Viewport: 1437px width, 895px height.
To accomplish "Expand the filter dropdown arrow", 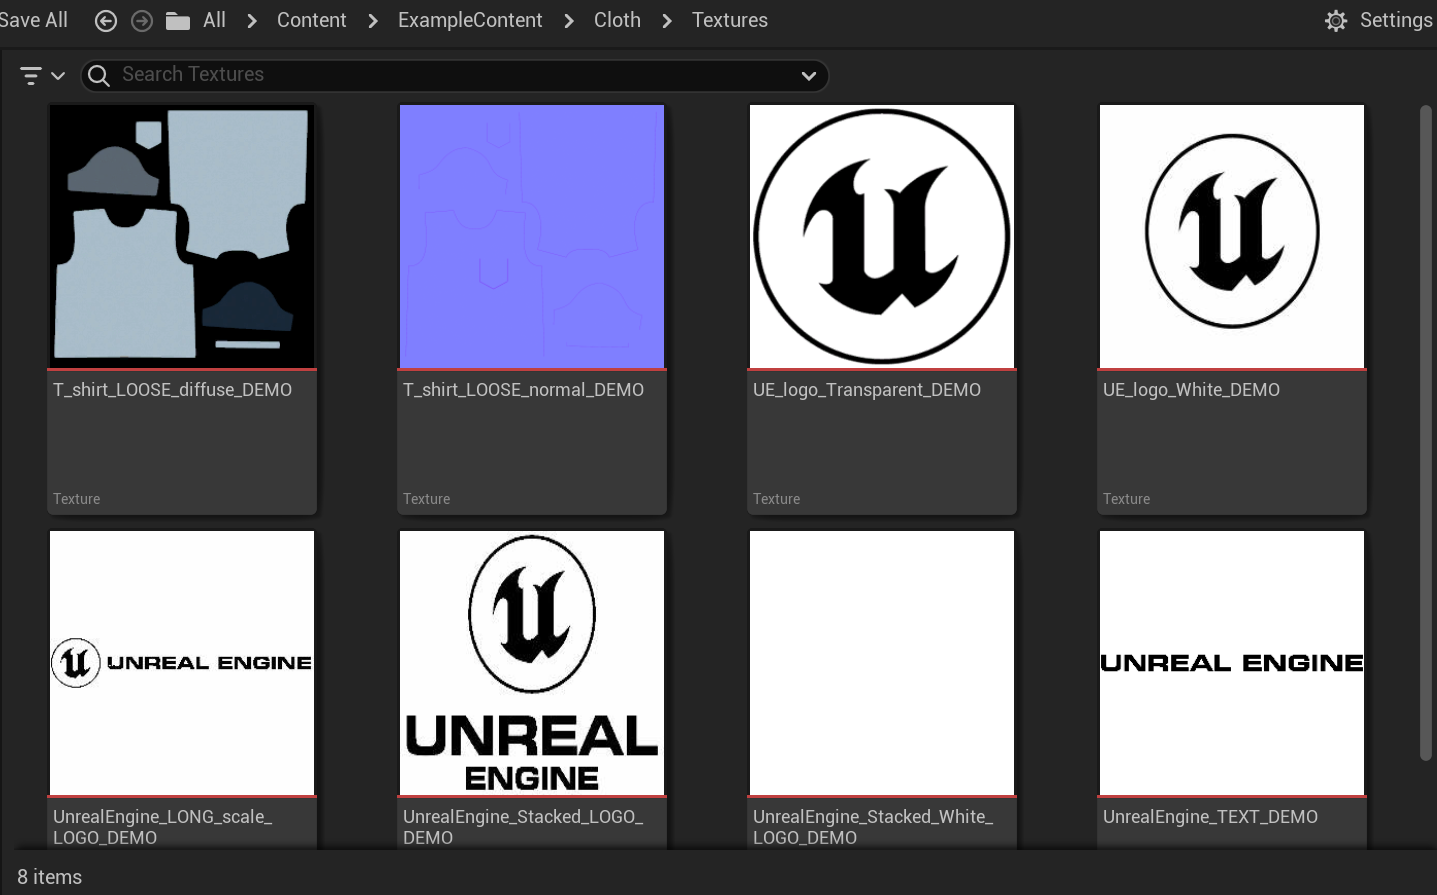I will click(58, 76).
